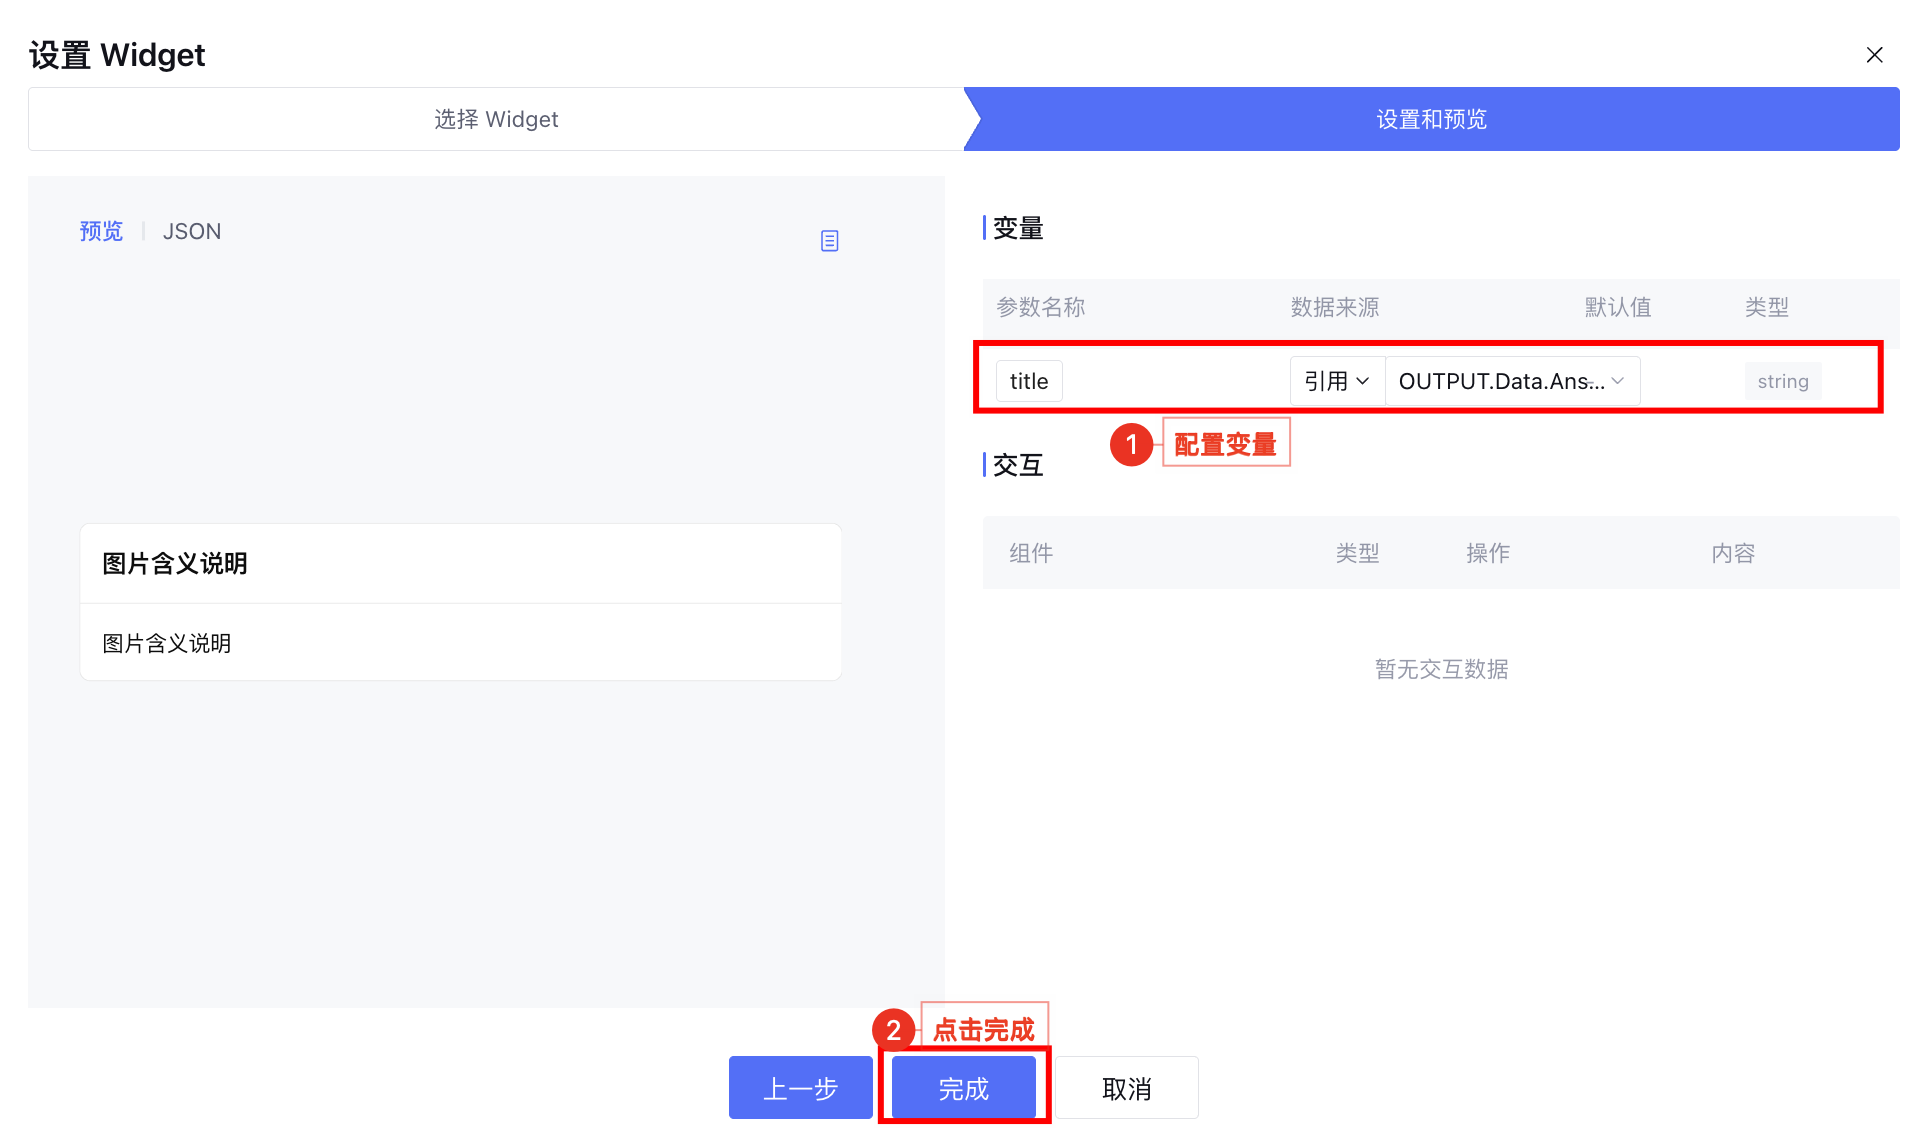
Task: Click the 组件 column header in 交互
Action: click(1030, 553)
